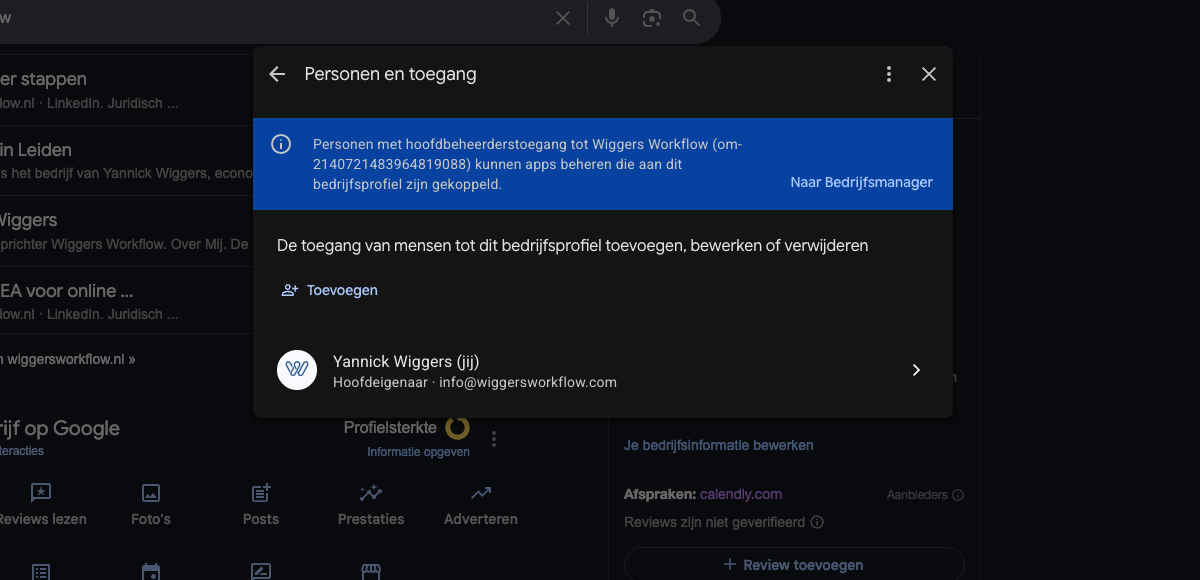Close the Personen en toegang dialog
1200x580 pixels.
tap(929, 74)
